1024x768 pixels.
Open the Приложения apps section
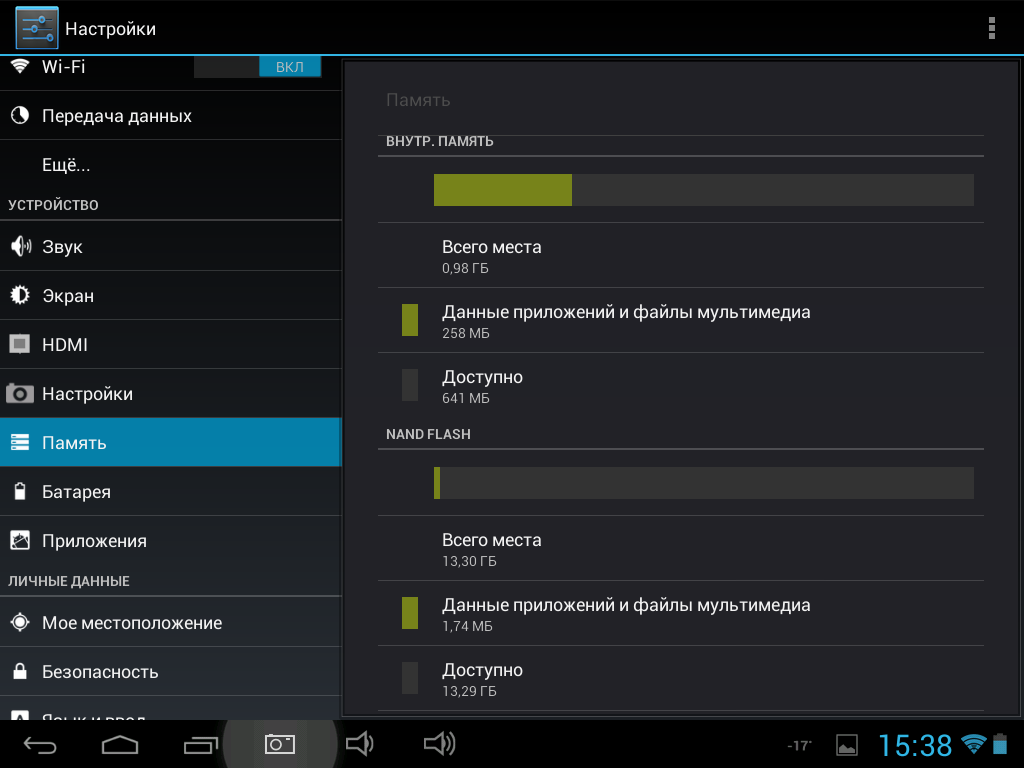click(94, 541)
